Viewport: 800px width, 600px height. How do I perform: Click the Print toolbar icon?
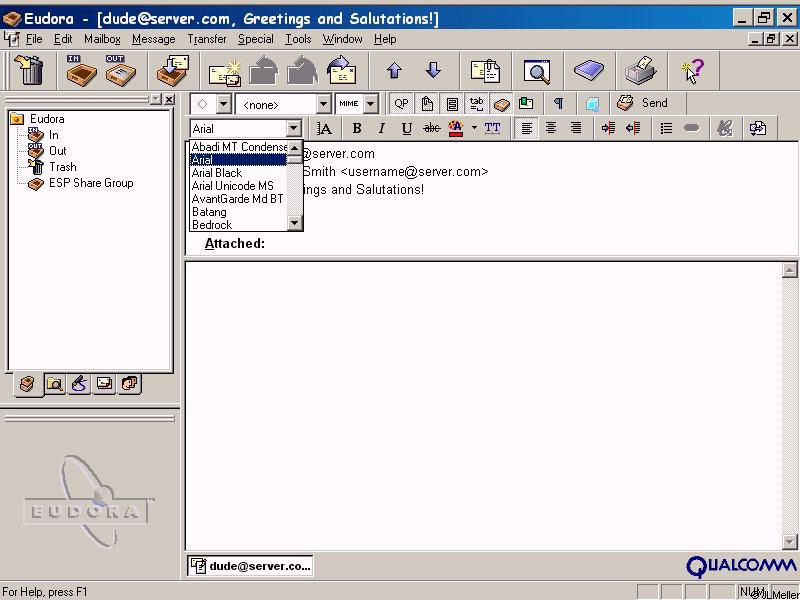(x=640, y=70)
